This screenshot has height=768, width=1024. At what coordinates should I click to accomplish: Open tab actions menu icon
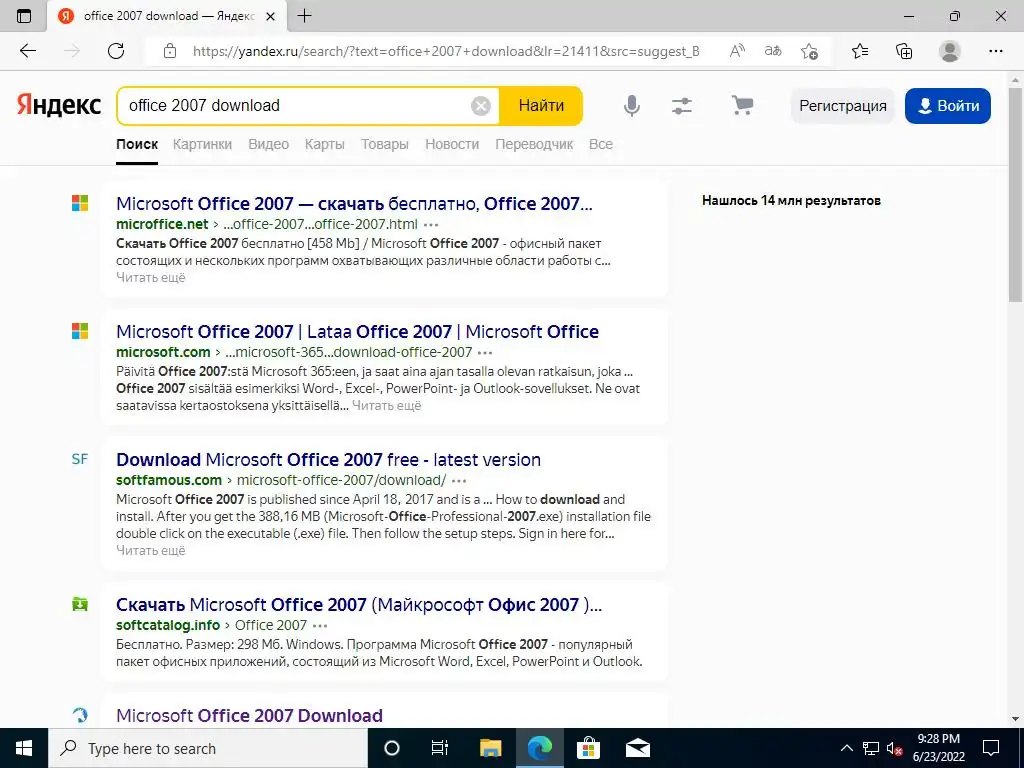[24, 16]
